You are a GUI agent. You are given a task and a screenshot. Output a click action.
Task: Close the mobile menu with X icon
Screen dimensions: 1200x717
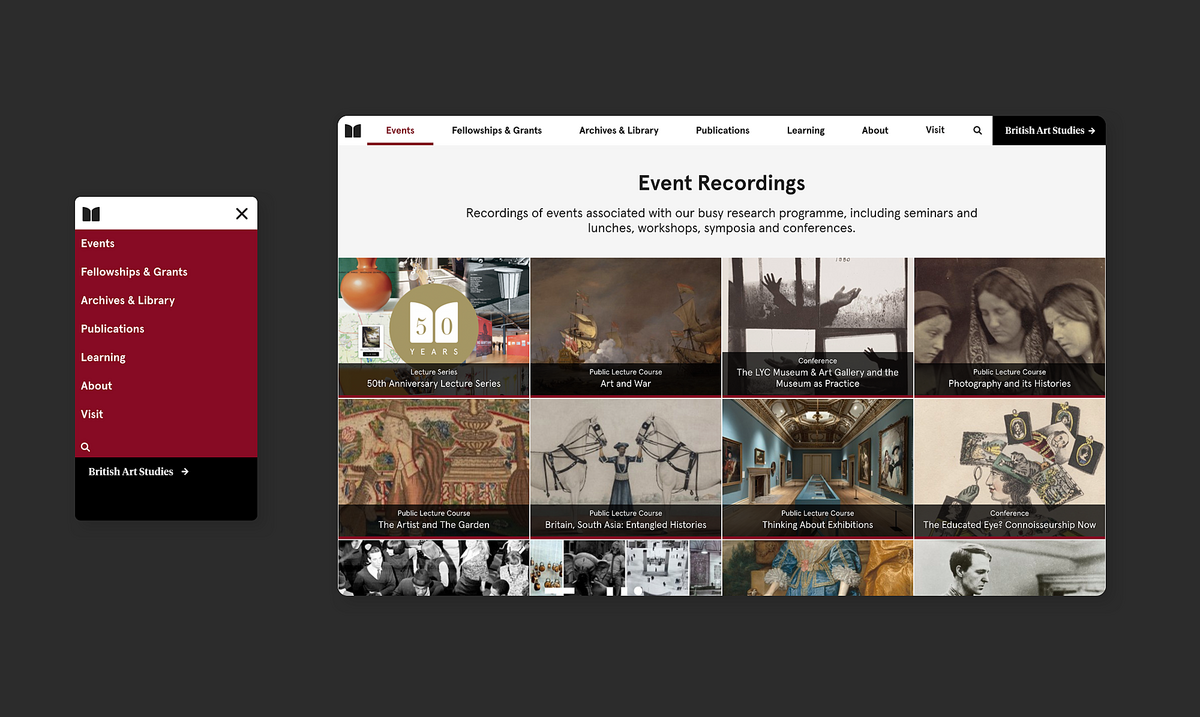click(241, 214)
